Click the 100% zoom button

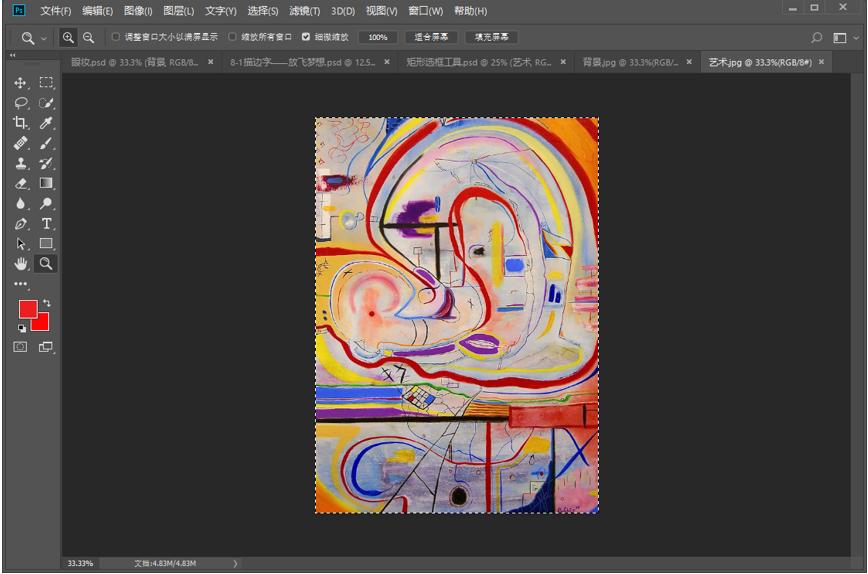378,37
